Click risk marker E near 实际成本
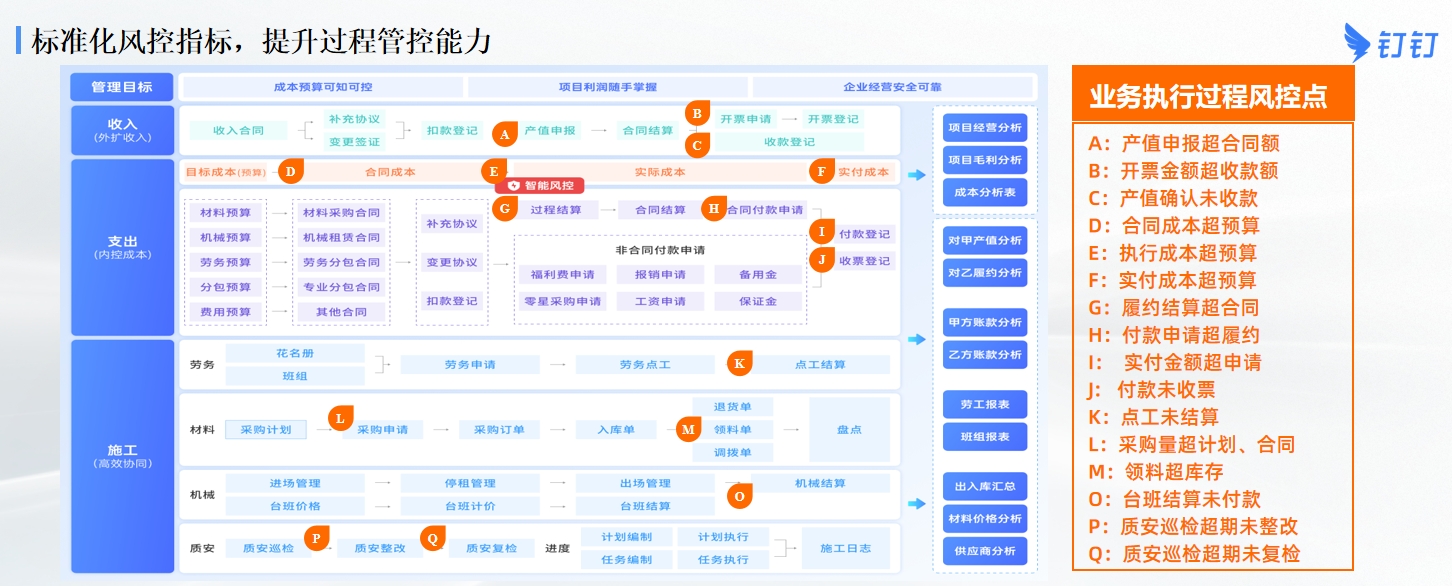The image size is (1452, 586). (493, 171)
